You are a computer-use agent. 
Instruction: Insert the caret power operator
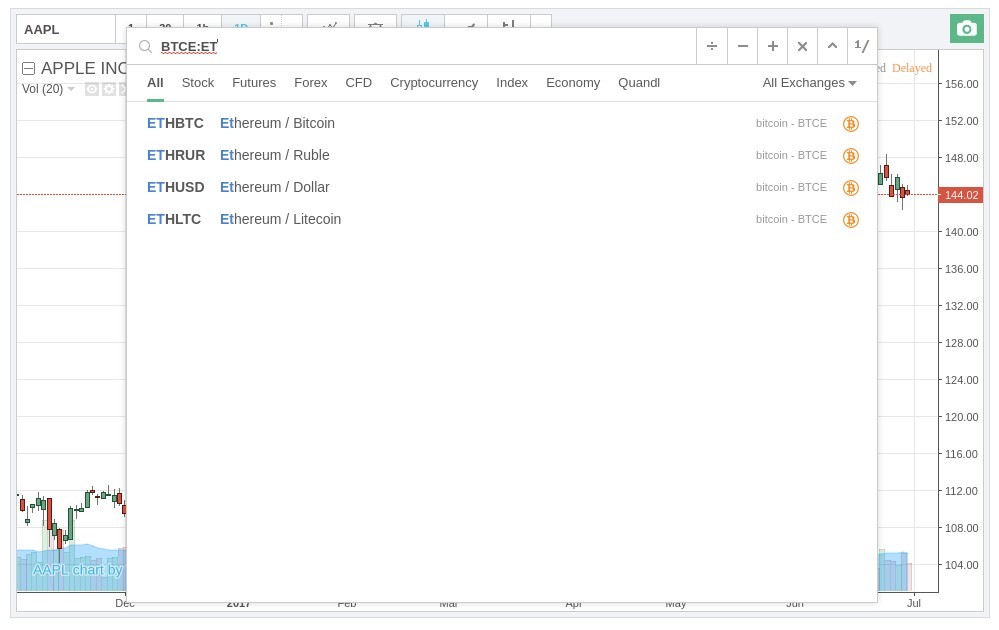tap(832, 46)
